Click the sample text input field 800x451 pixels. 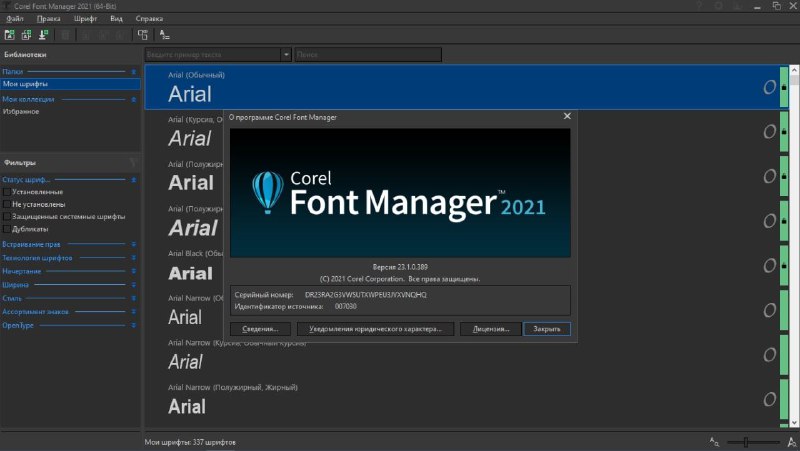tap(213, 55)
